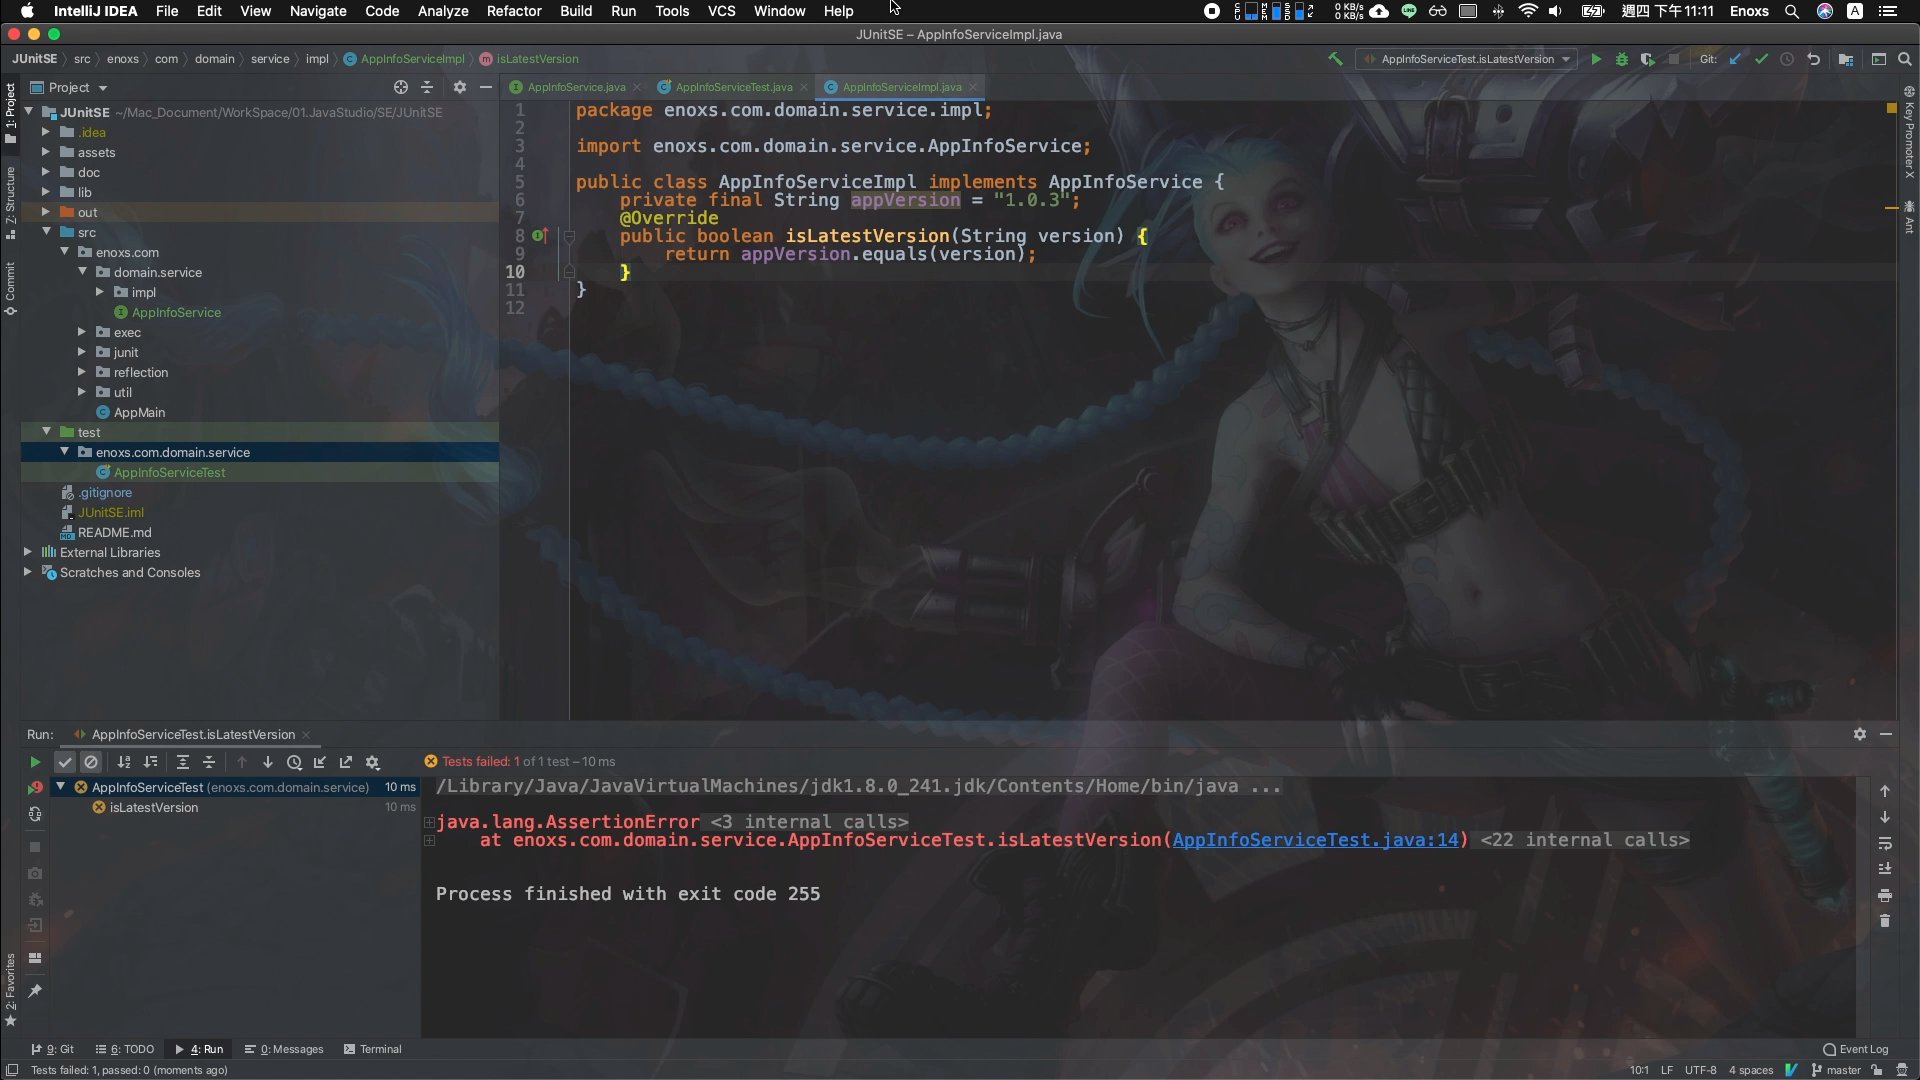The image size is (1920, 1080).
Task: Expand the impl package folder
Action: (x=100, y=292)
